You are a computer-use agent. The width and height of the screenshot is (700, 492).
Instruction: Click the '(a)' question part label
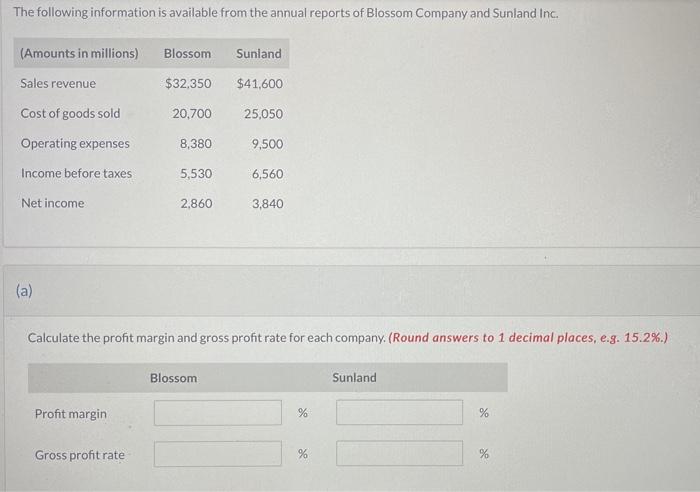click(x=24, y=292)
